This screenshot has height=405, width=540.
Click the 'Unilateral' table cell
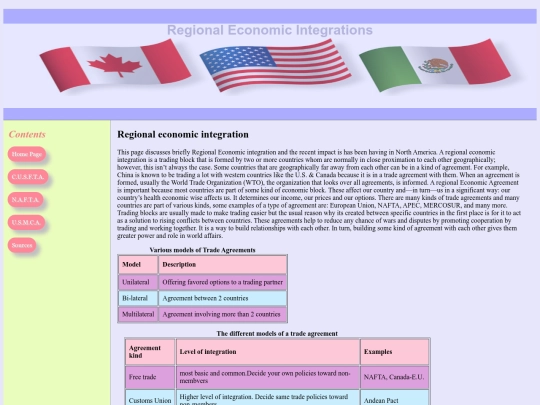point(138,282)
